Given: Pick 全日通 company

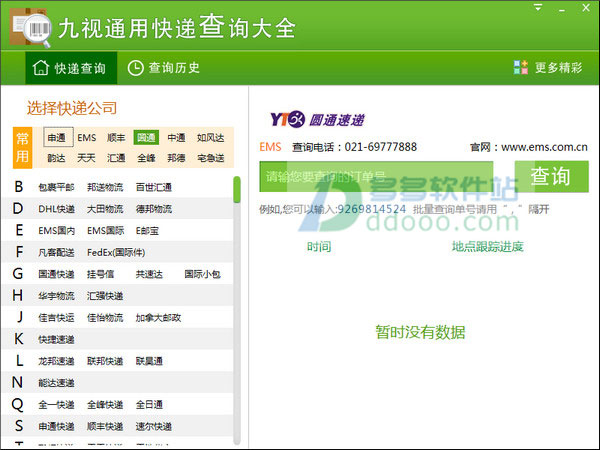Looking at the screenshot, I should point(149,404).
